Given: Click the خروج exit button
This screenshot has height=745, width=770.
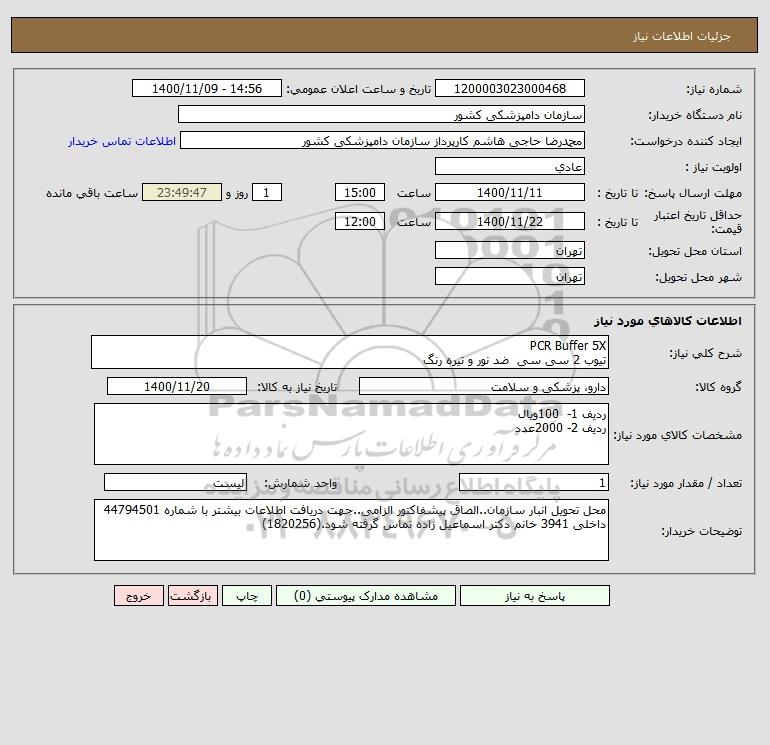Looking at the screenshot, I should (139, 596).
